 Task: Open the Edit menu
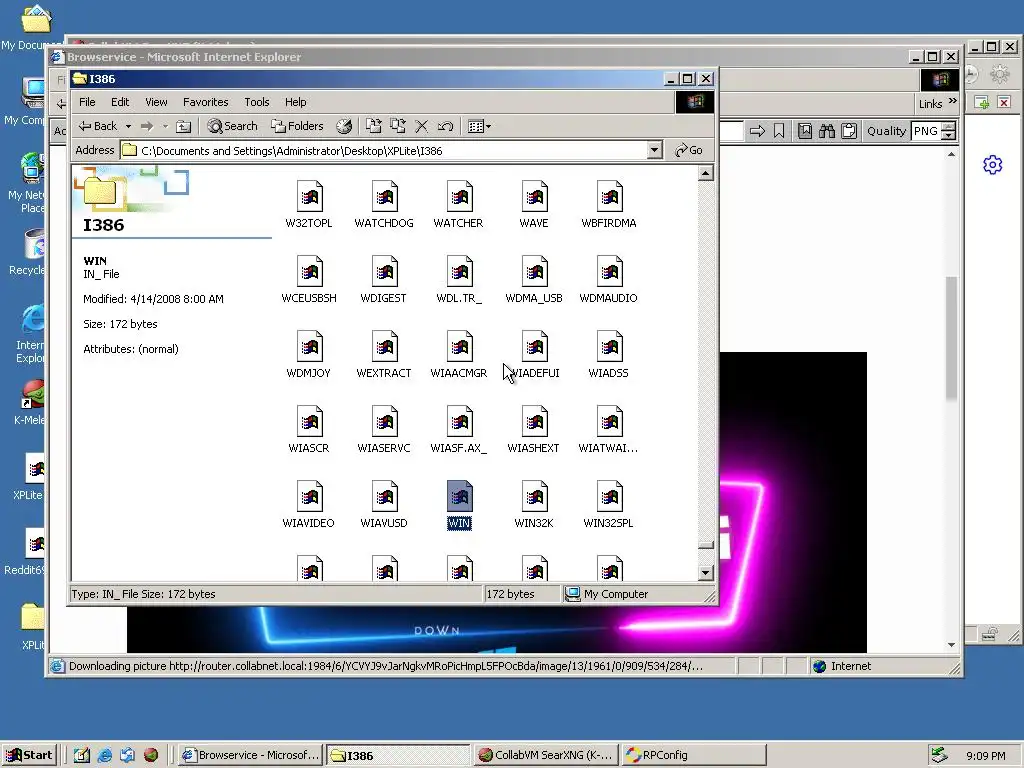click(x=120, y=102)
